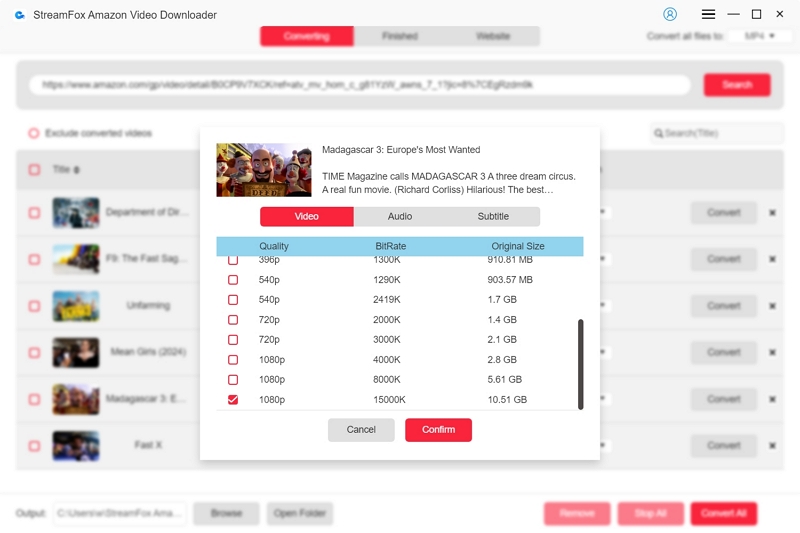
Task: Open the hamburger menu icon
Action: tap(708, 14)
